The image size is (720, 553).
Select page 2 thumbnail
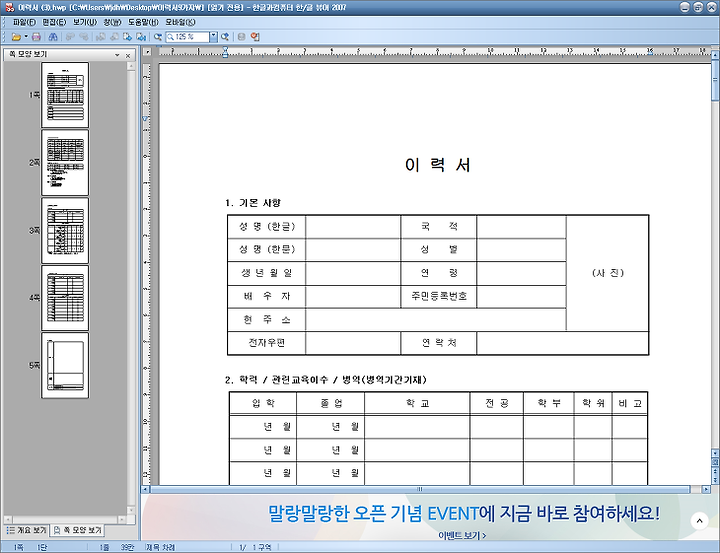tap(65, 163)
